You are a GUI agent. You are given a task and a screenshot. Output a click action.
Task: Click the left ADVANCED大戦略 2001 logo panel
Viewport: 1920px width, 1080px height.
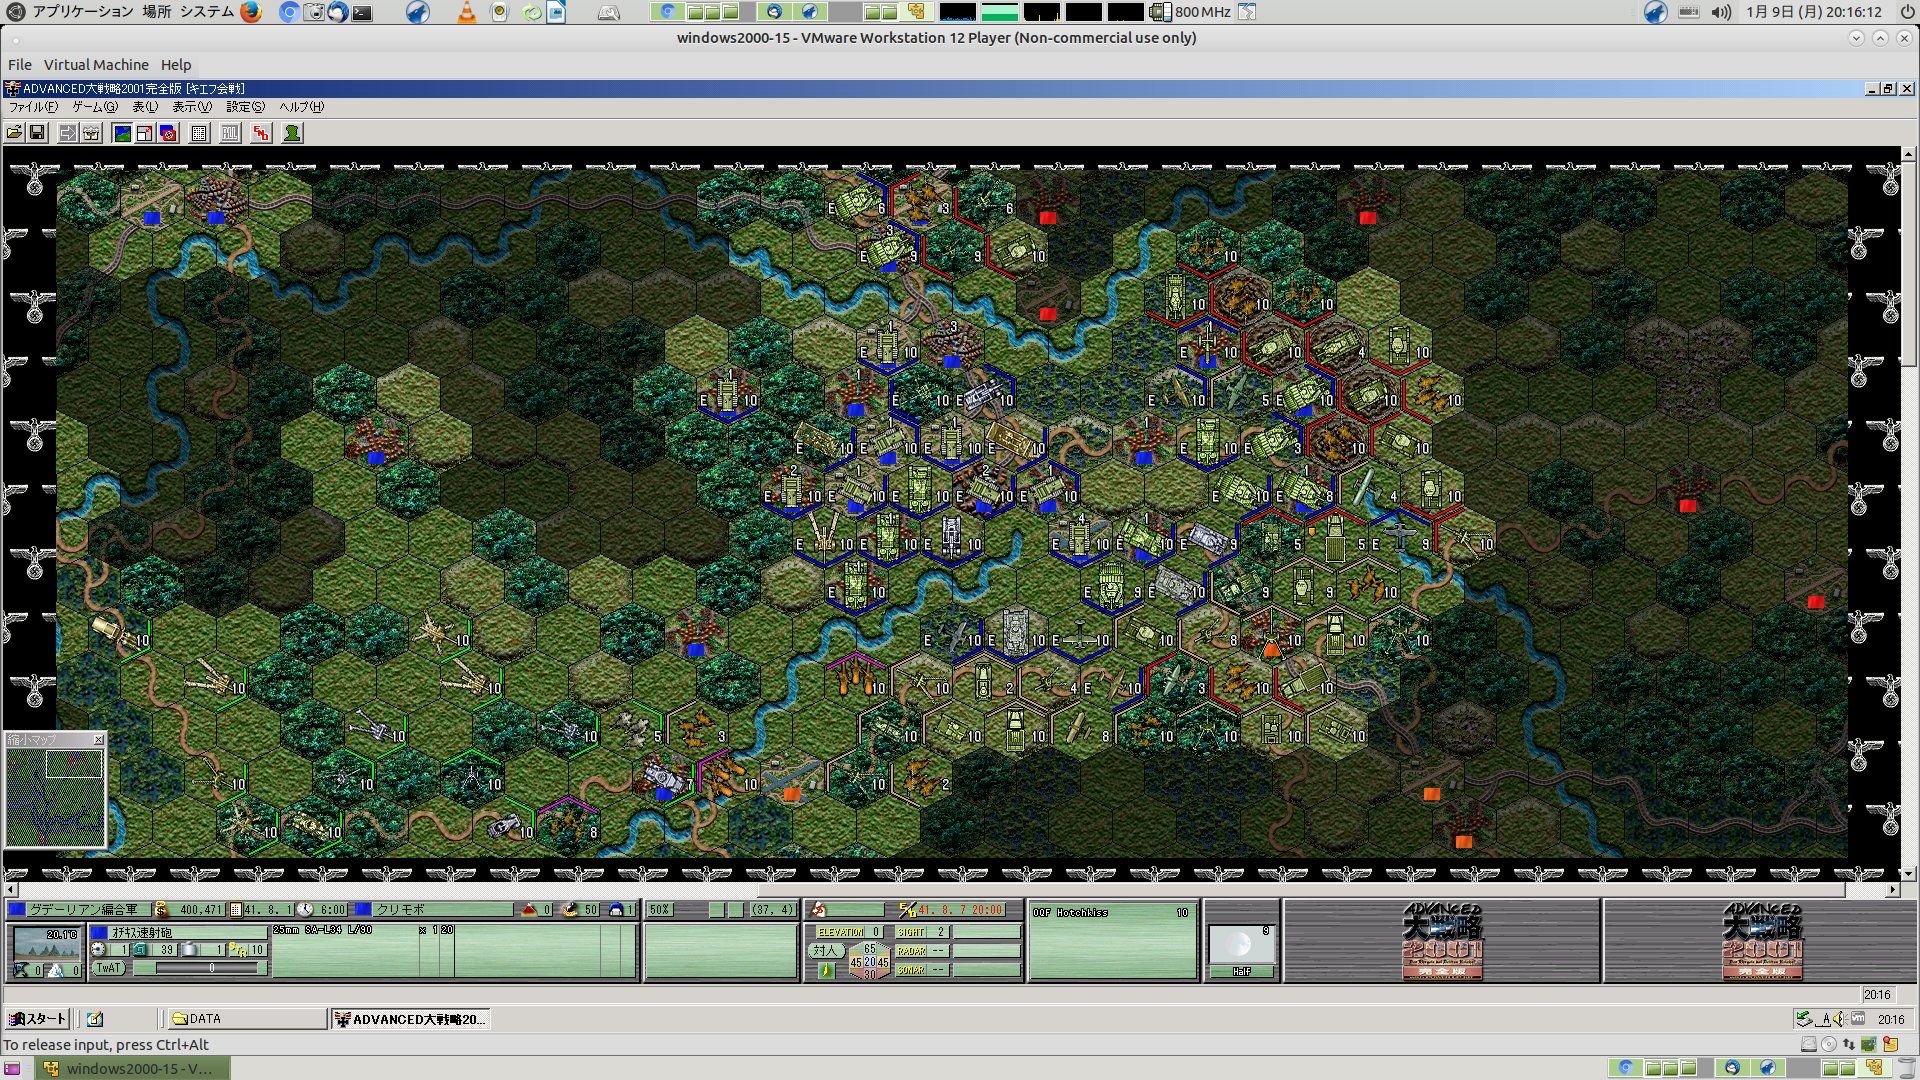(x=1442, y=941)
